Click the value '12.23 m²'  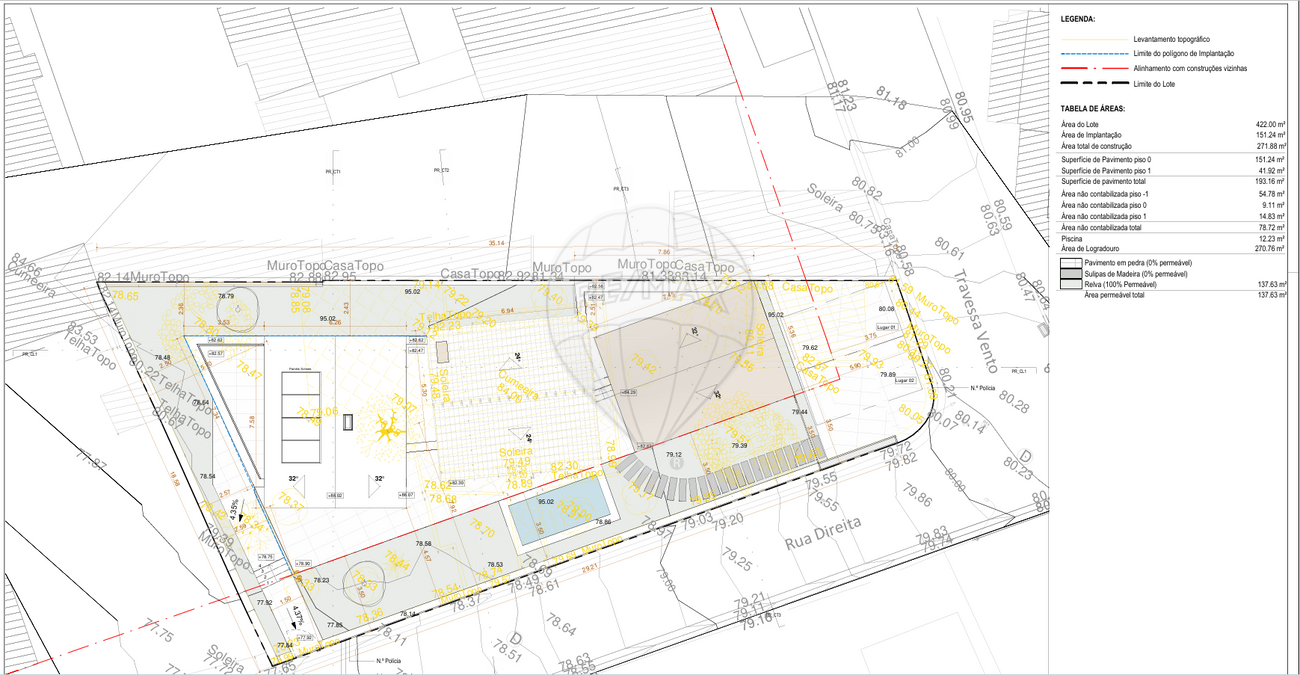click(1272, 239)
